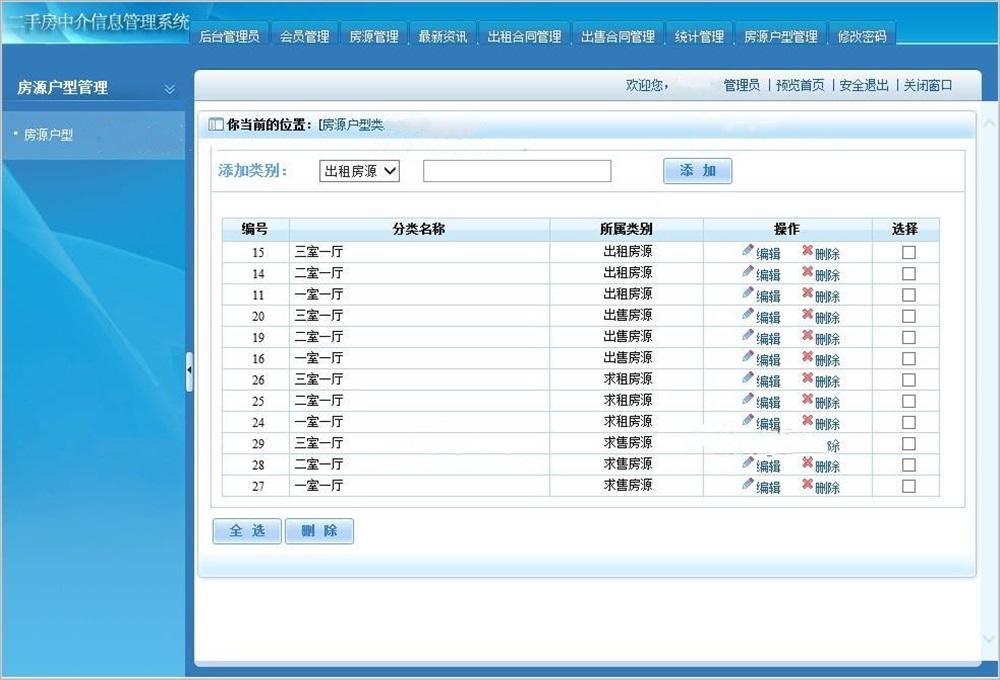Open the 修改密码 tab
This screenshot has width=1000, height=680.
[x=862, y=36]
